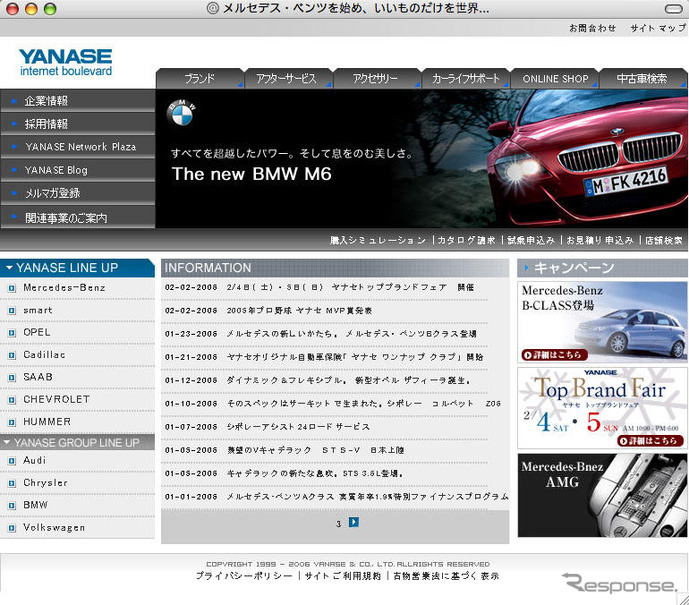Click the square icon beside Mercedes-Benz
Viewport: 689px width, 605px height.
click(12, 288)
